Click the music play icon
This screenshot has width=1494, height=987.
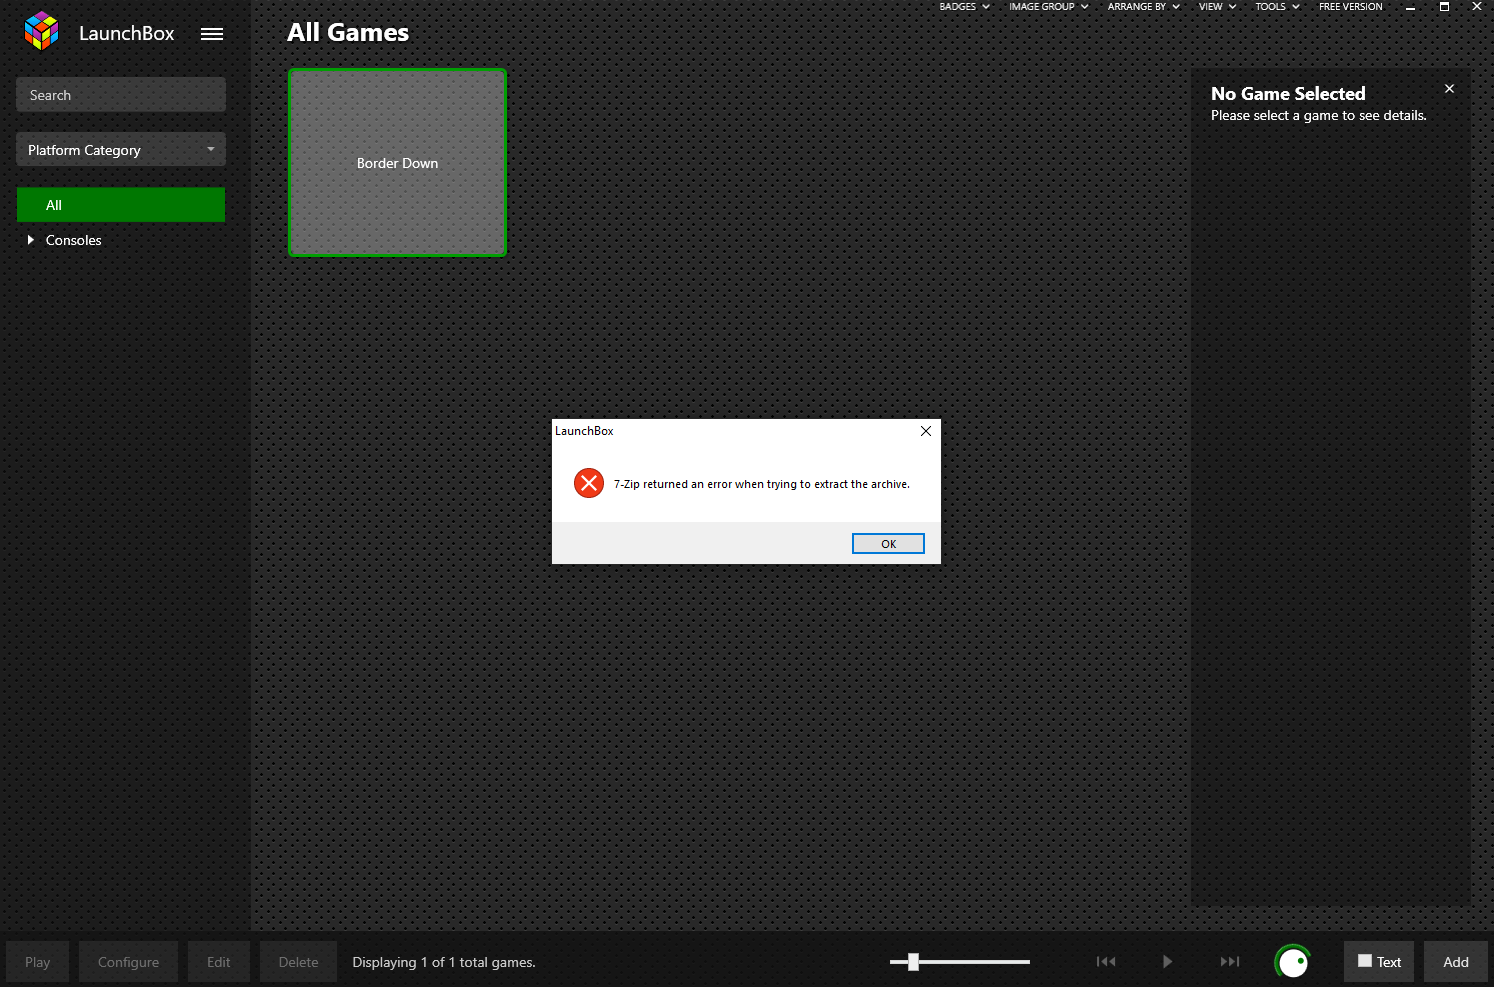1167,962
